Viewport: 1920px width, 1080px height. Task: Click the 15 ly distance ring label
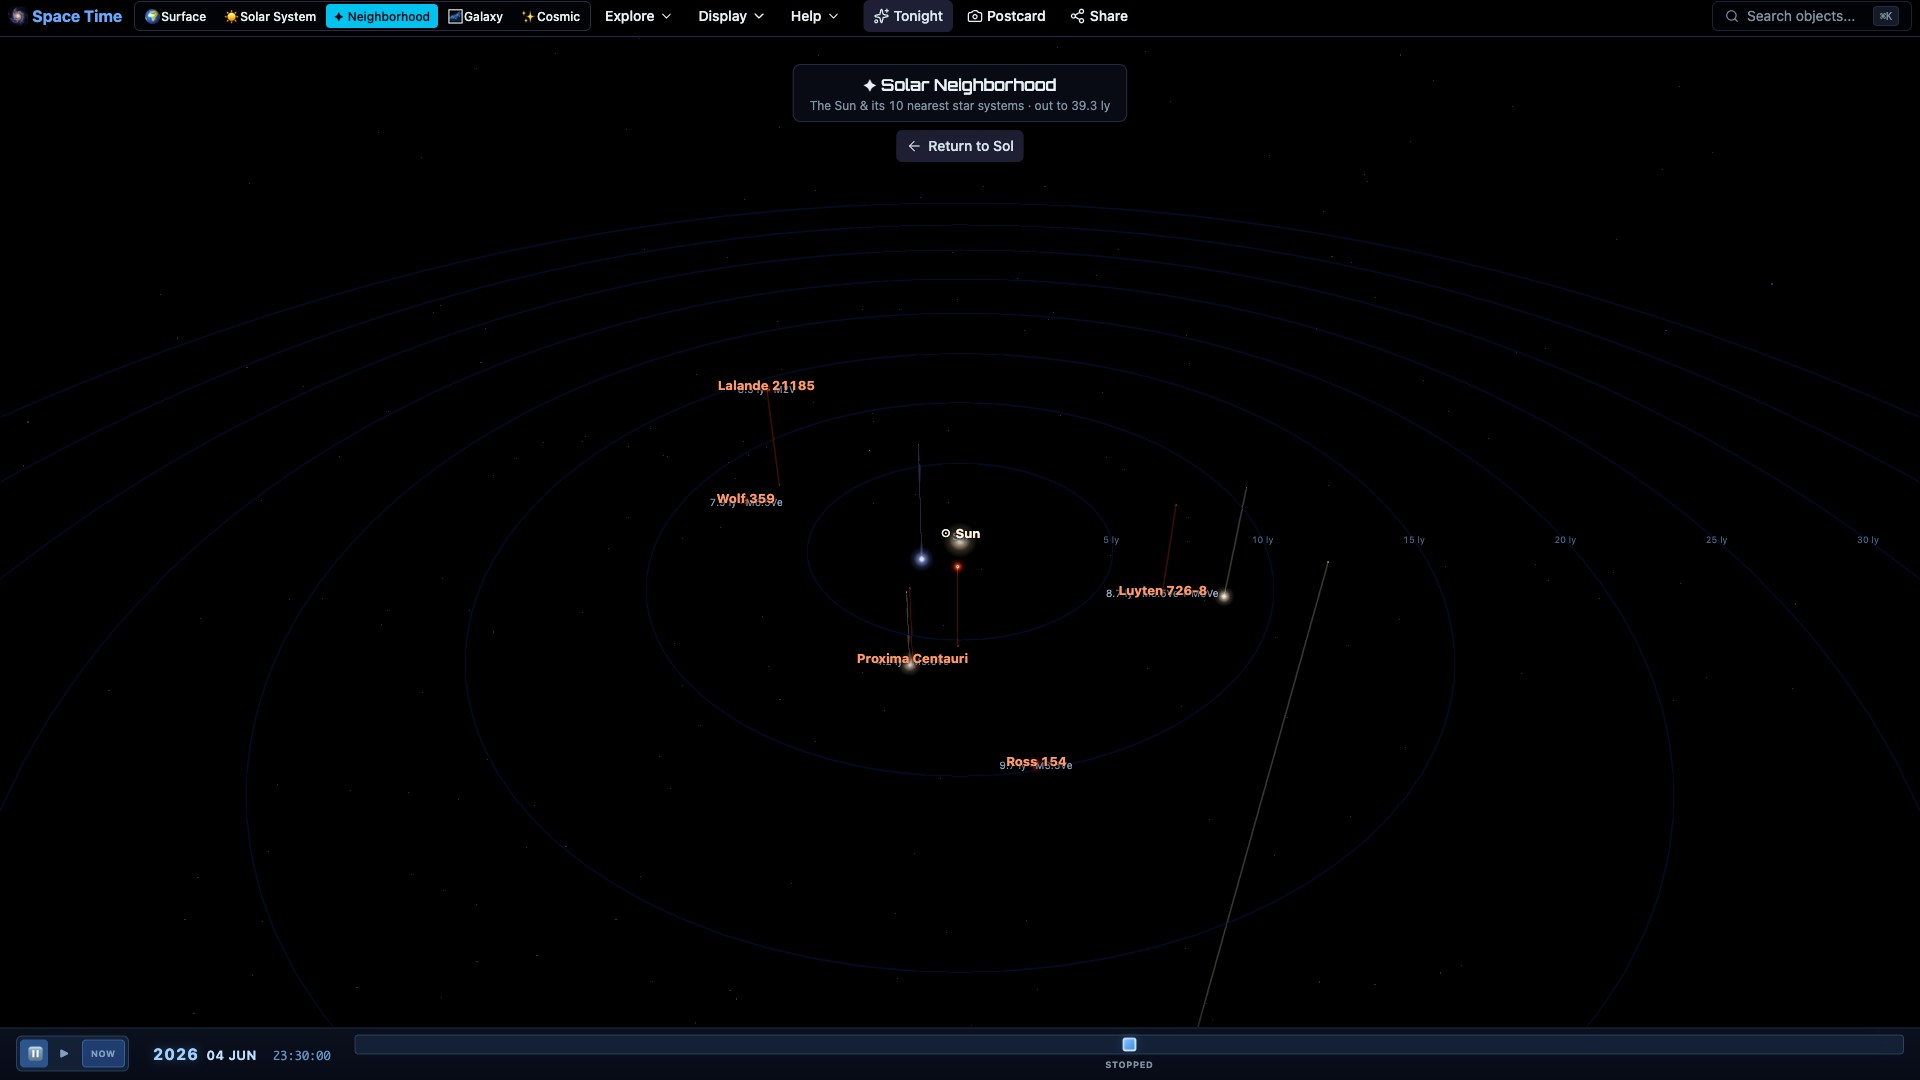[x=1414, y=540]
